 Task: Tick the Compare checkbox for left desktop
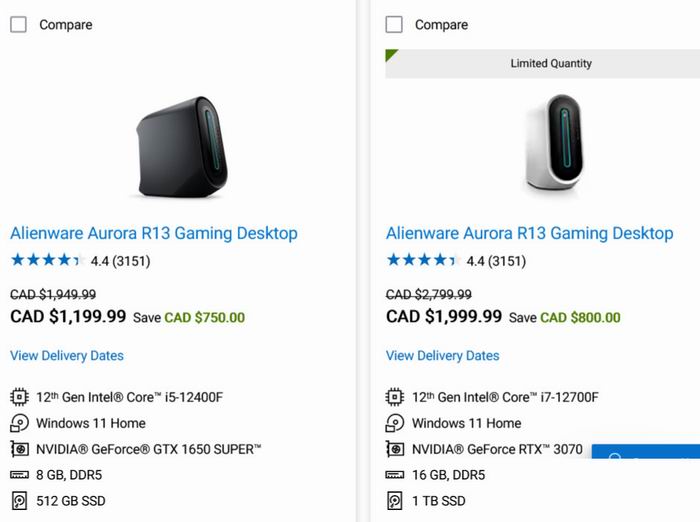18,25
